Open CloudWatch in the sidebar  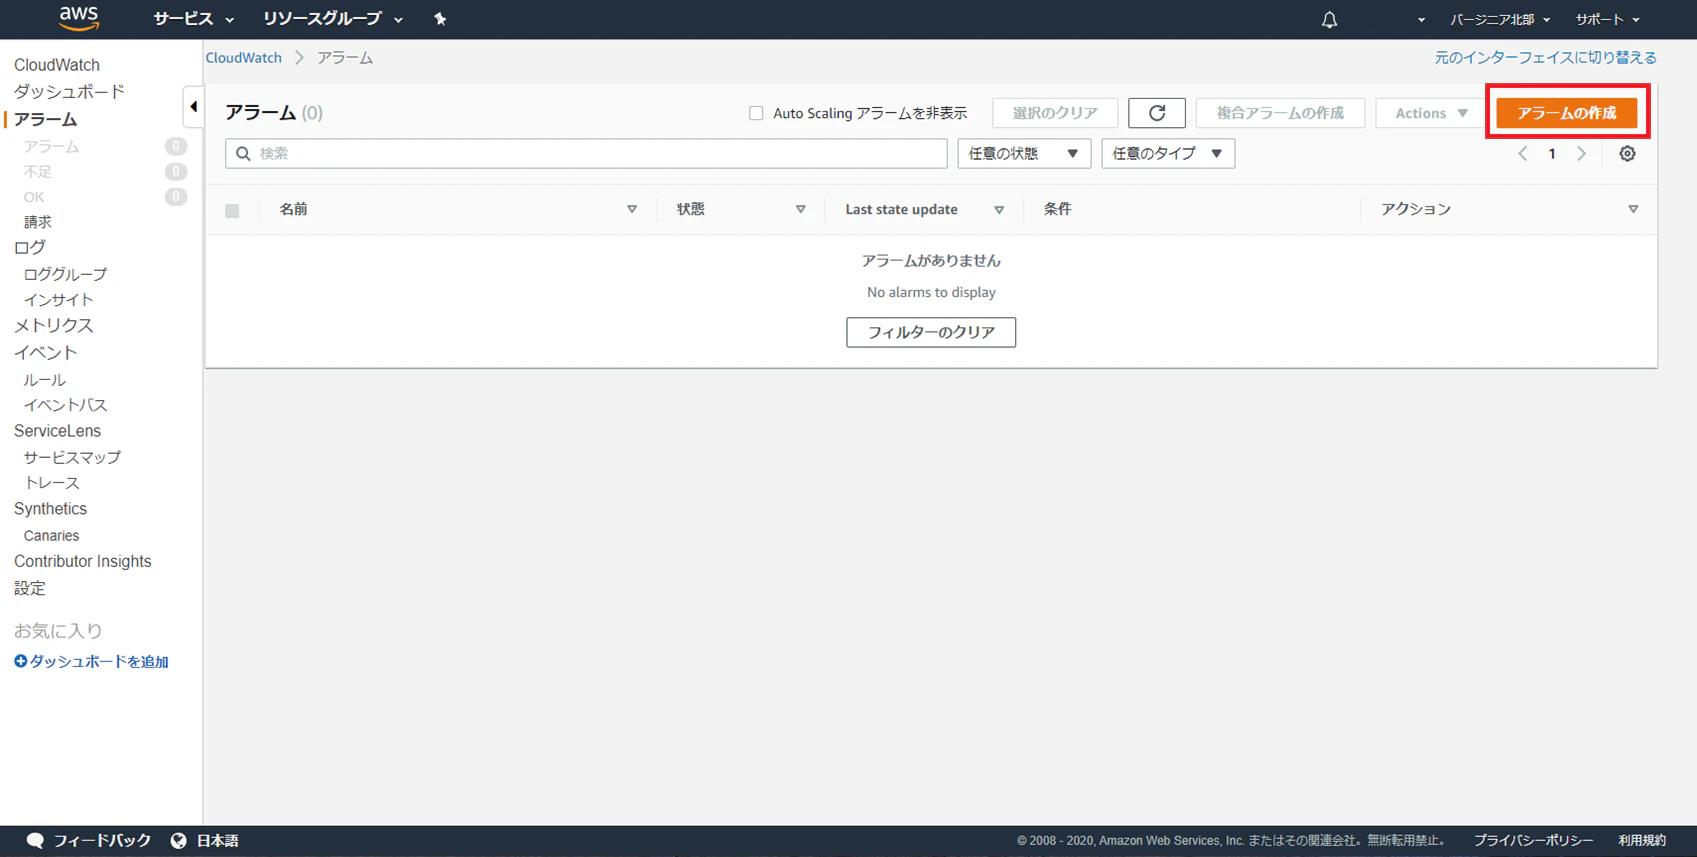pyautogui.click(x=57, y=65)
